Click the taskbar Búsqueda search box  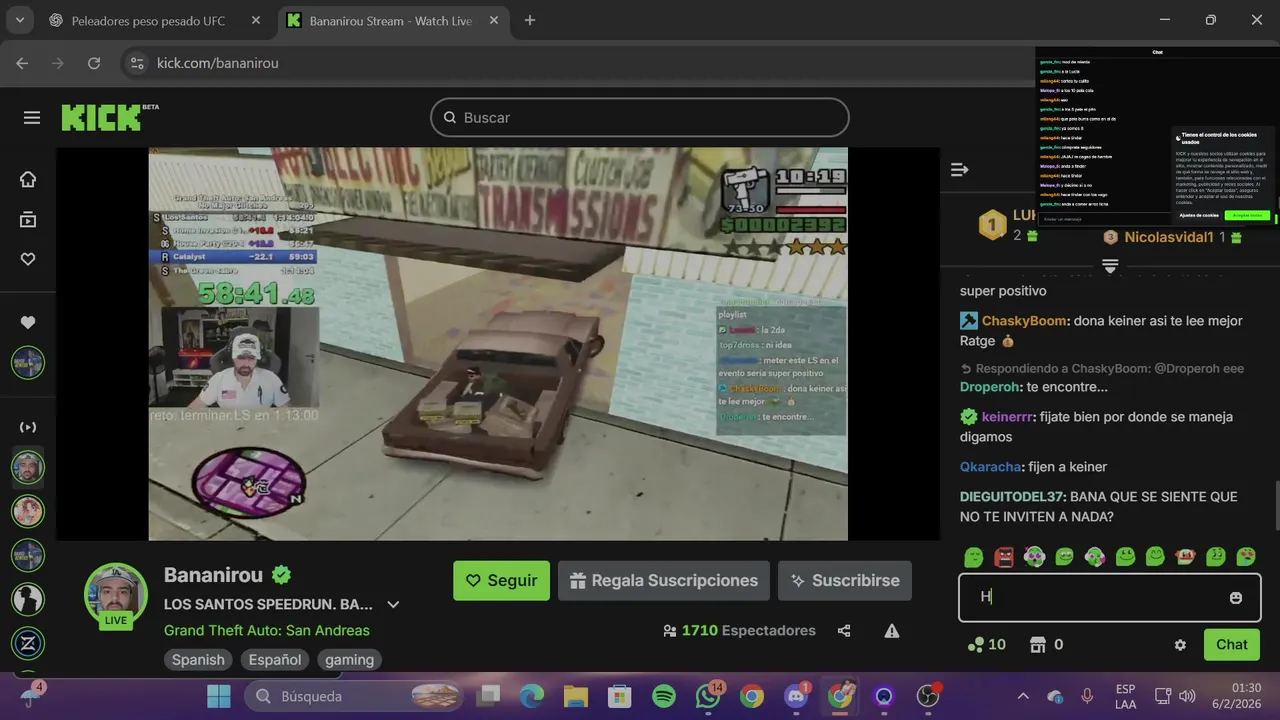coord(354,696)
